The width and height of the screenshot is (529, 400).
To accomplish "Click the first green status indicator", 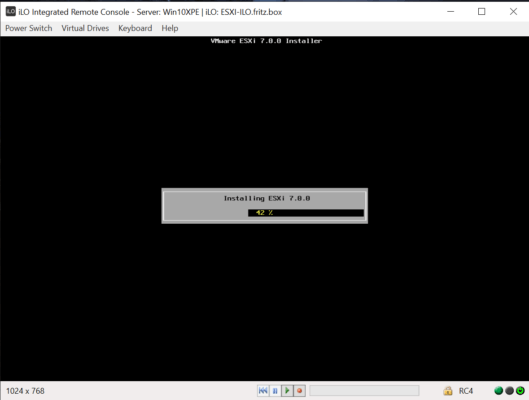I will point(498,391).
